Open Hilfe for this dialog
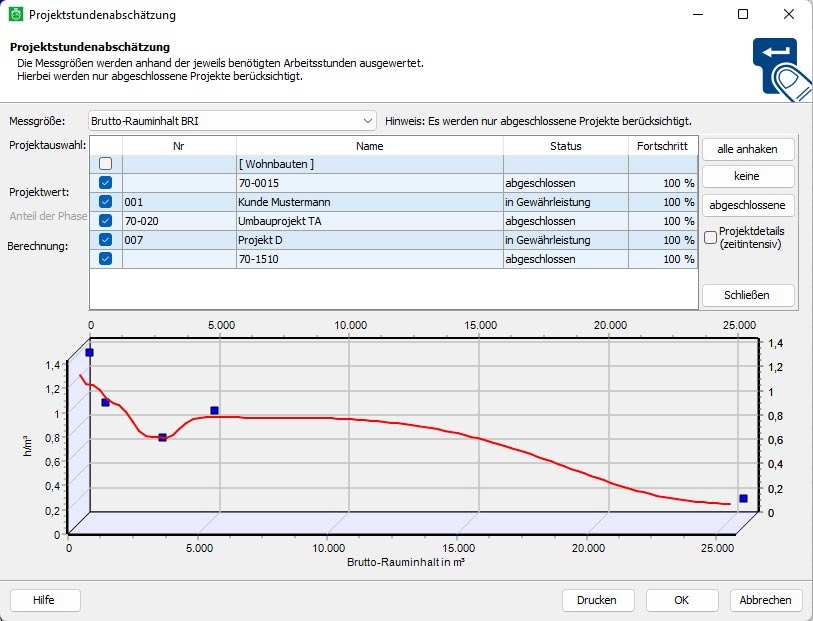813x621 pixels. [44, 600]
